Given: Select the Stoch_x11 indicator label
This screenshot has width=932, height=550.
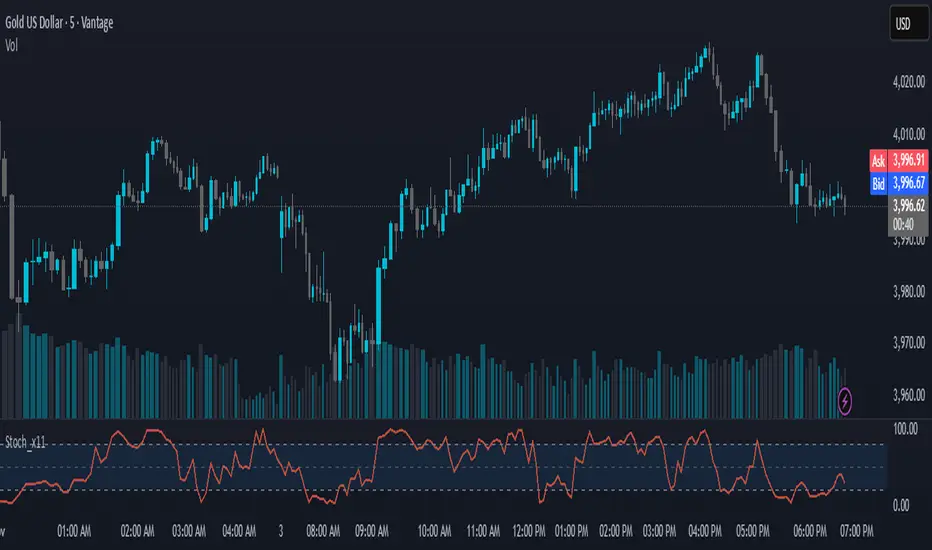Looking at the screenshot, I should 28,441.
